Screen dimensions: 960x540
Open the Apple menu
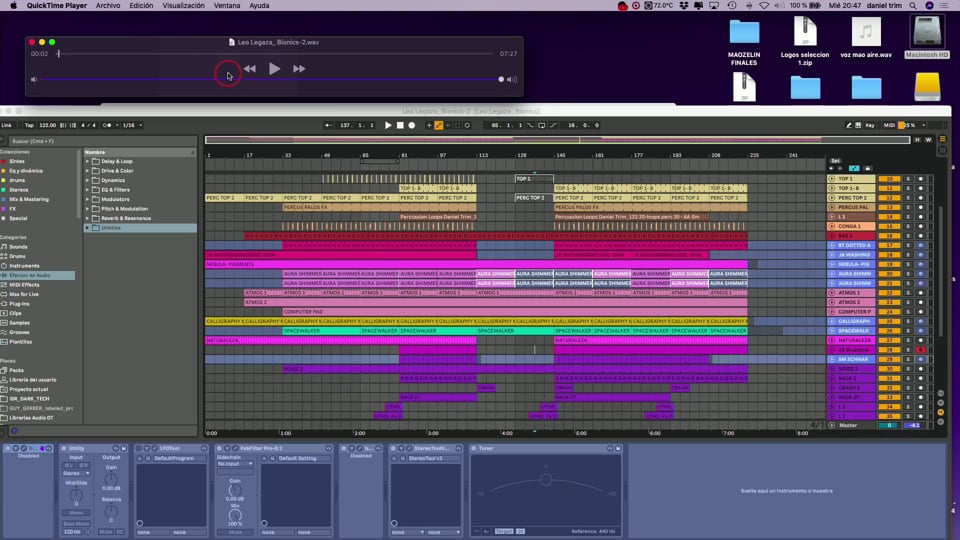[x=13, y=6]
